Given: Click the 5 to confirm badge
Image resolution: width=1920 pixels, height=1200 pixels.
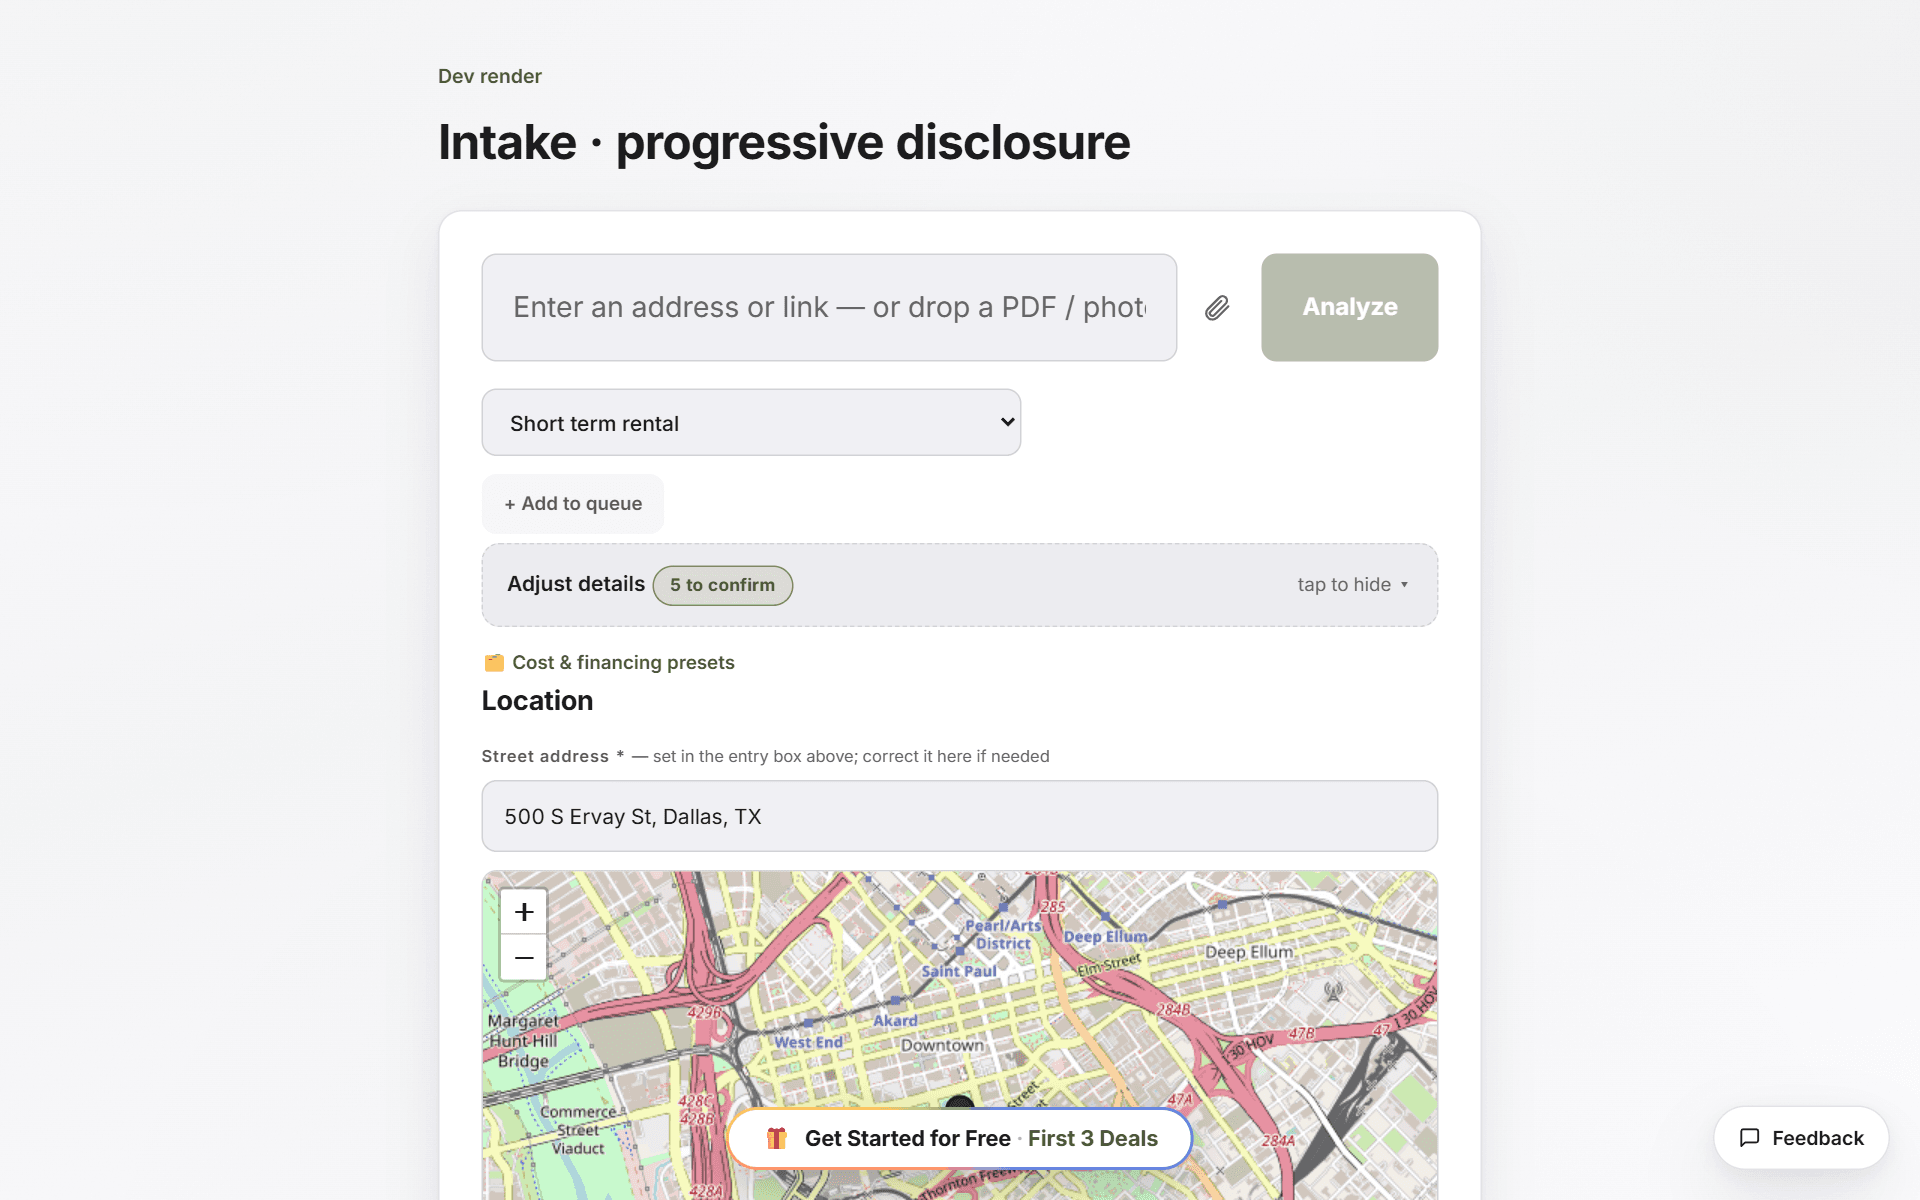Looking at the screenshot, I should [722, 585].
